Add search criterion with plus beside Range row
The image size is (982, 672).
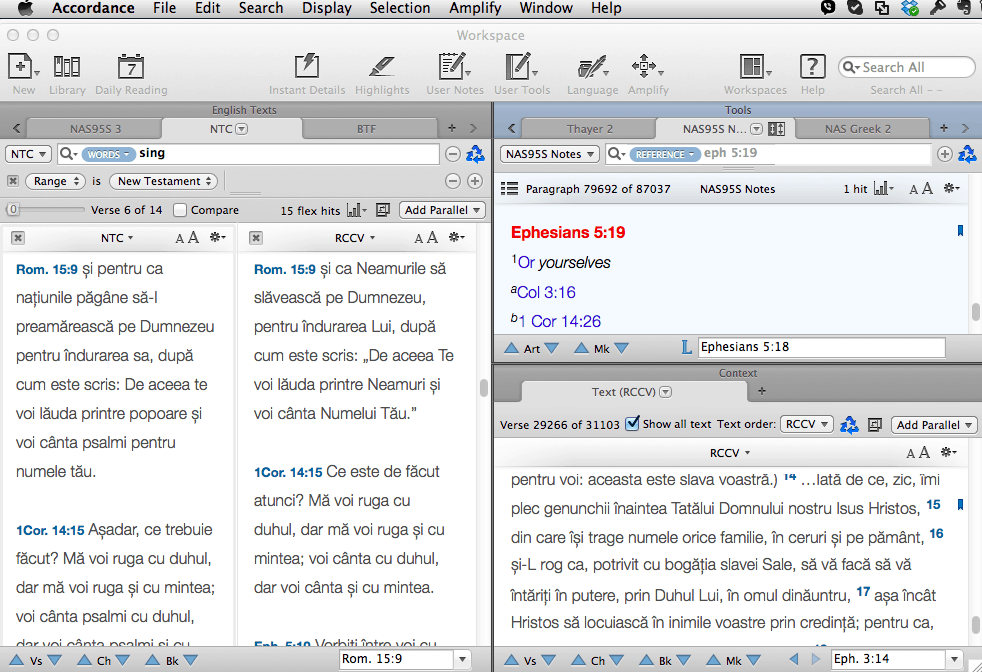click(x=475, y=181)
